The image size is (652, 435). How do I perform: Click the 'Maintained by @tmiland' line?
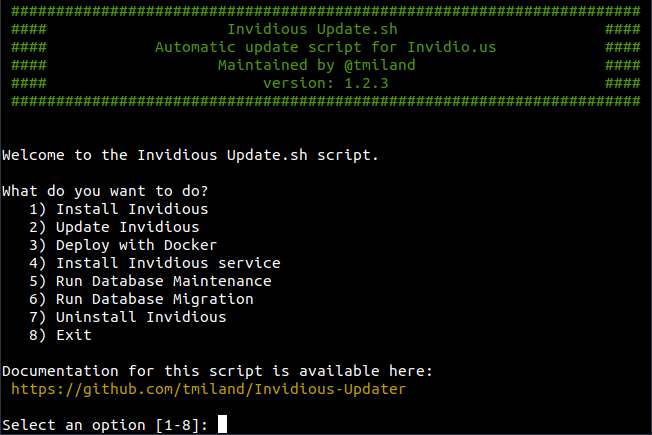pyautogui.click(x=316, y=65)
